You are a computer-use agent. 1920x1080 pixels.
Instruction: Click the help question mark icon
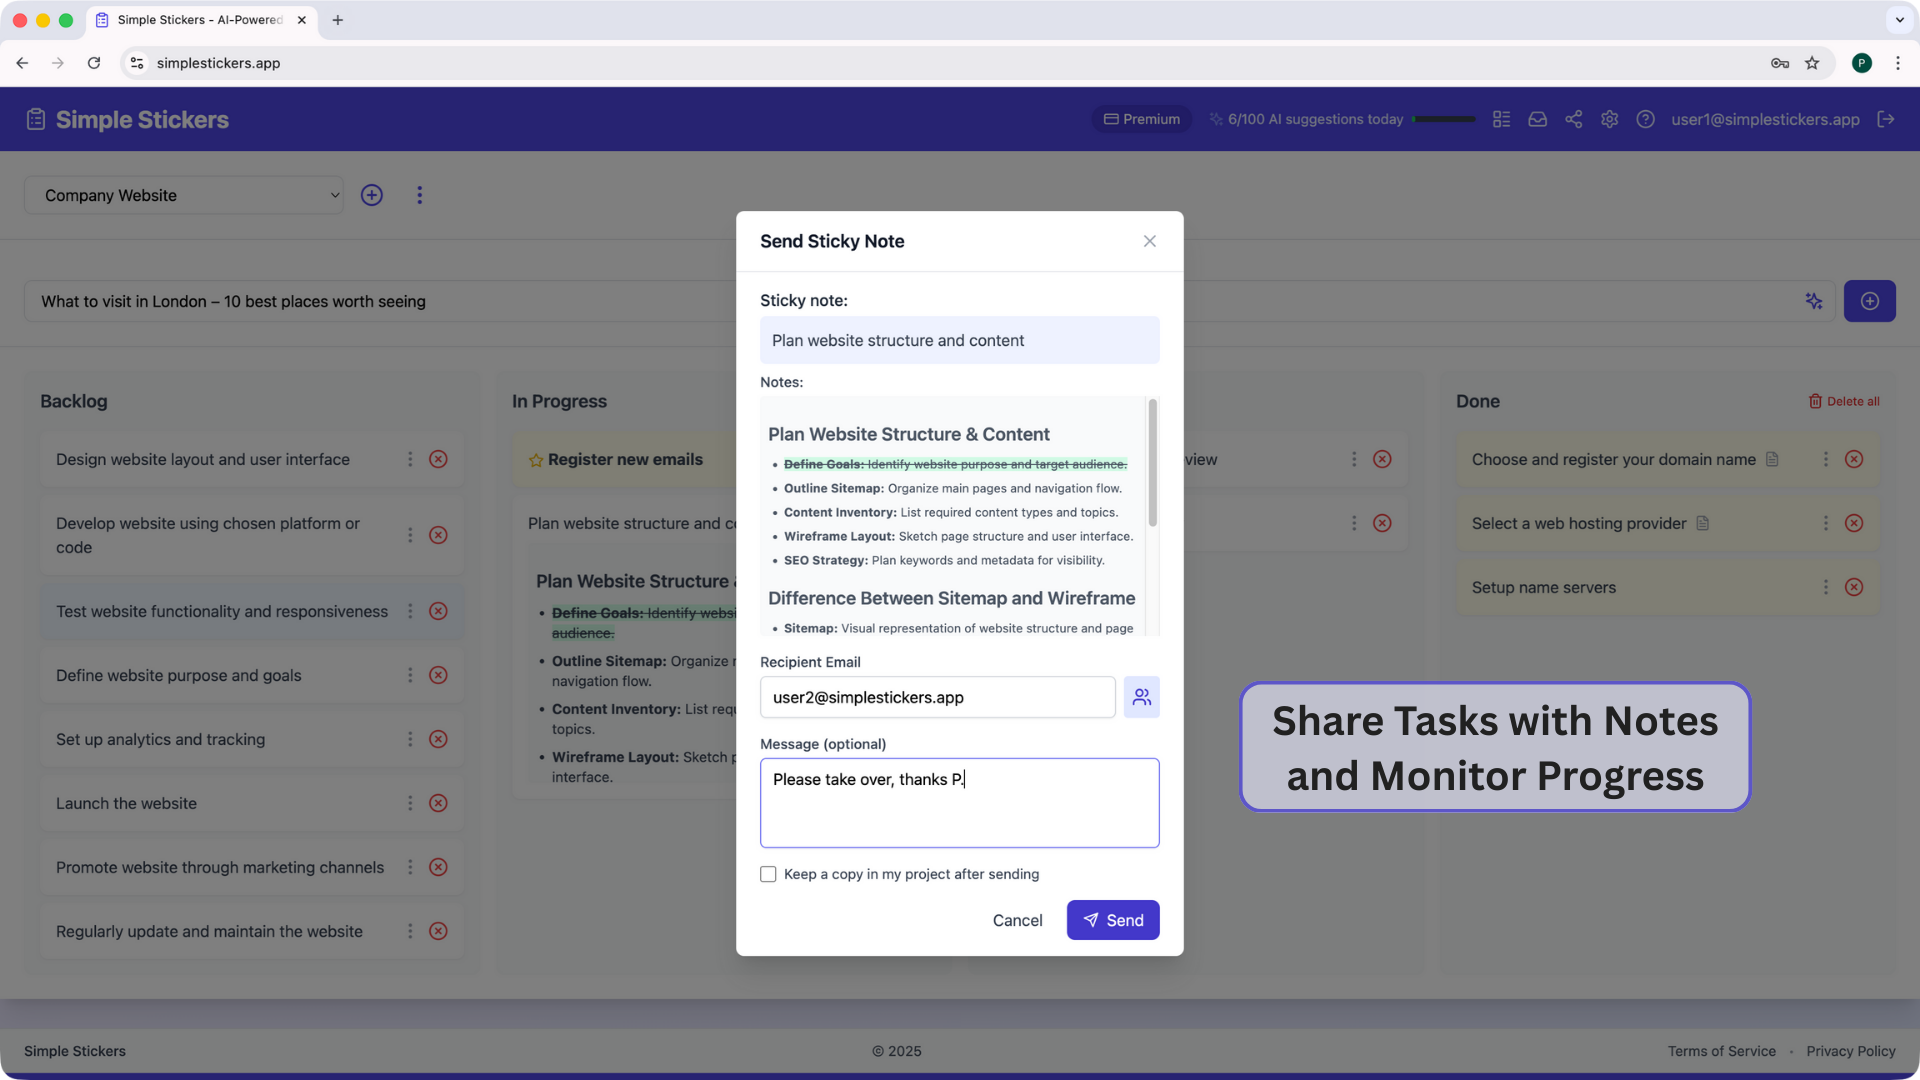point(1645,119)
